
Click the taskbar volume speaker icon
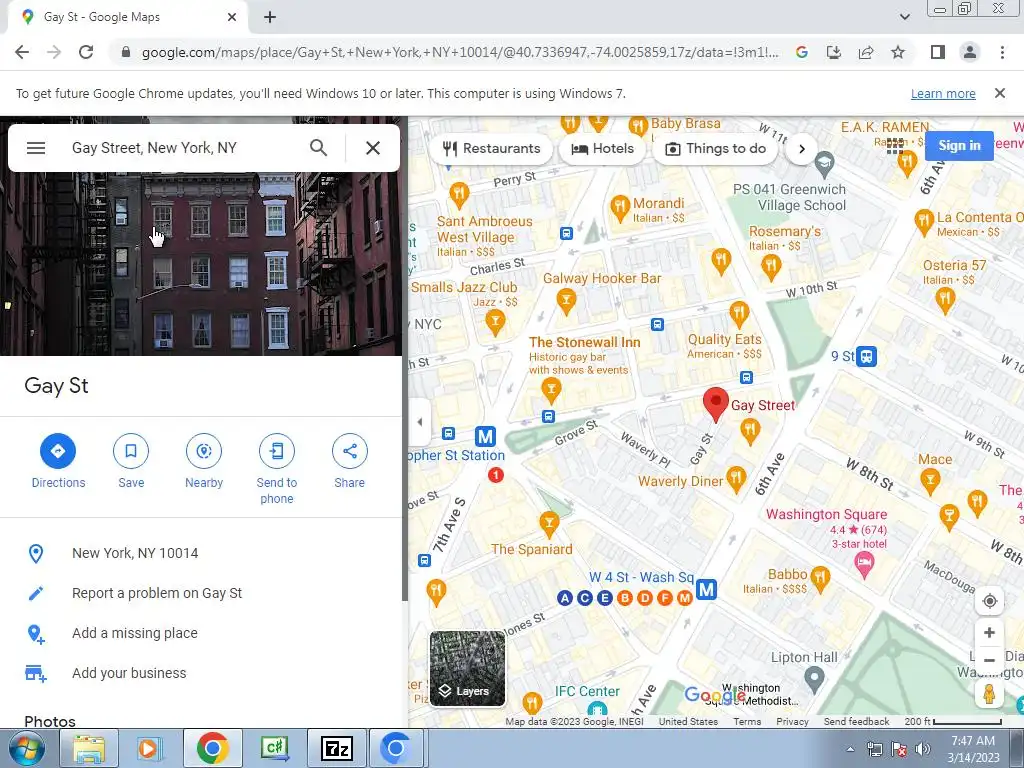923,749
